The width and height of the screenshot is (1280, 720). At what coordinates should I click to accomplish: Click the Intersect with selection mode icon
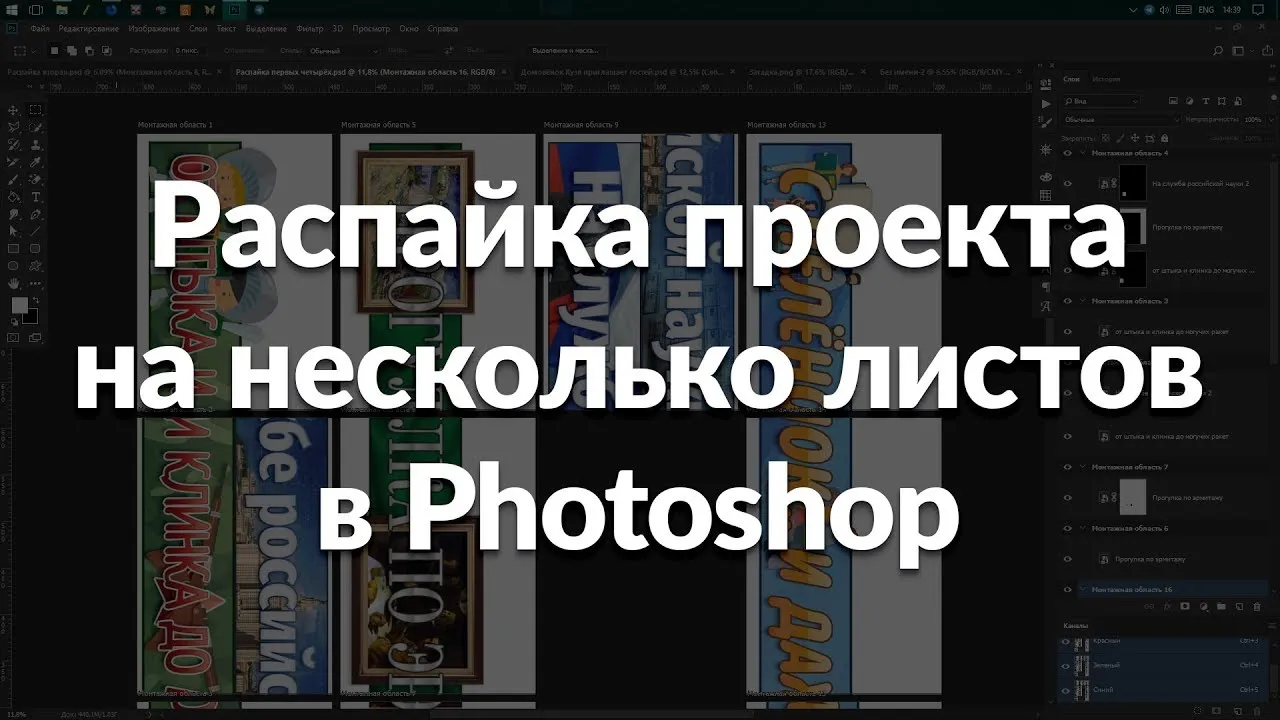click(105, 50)
